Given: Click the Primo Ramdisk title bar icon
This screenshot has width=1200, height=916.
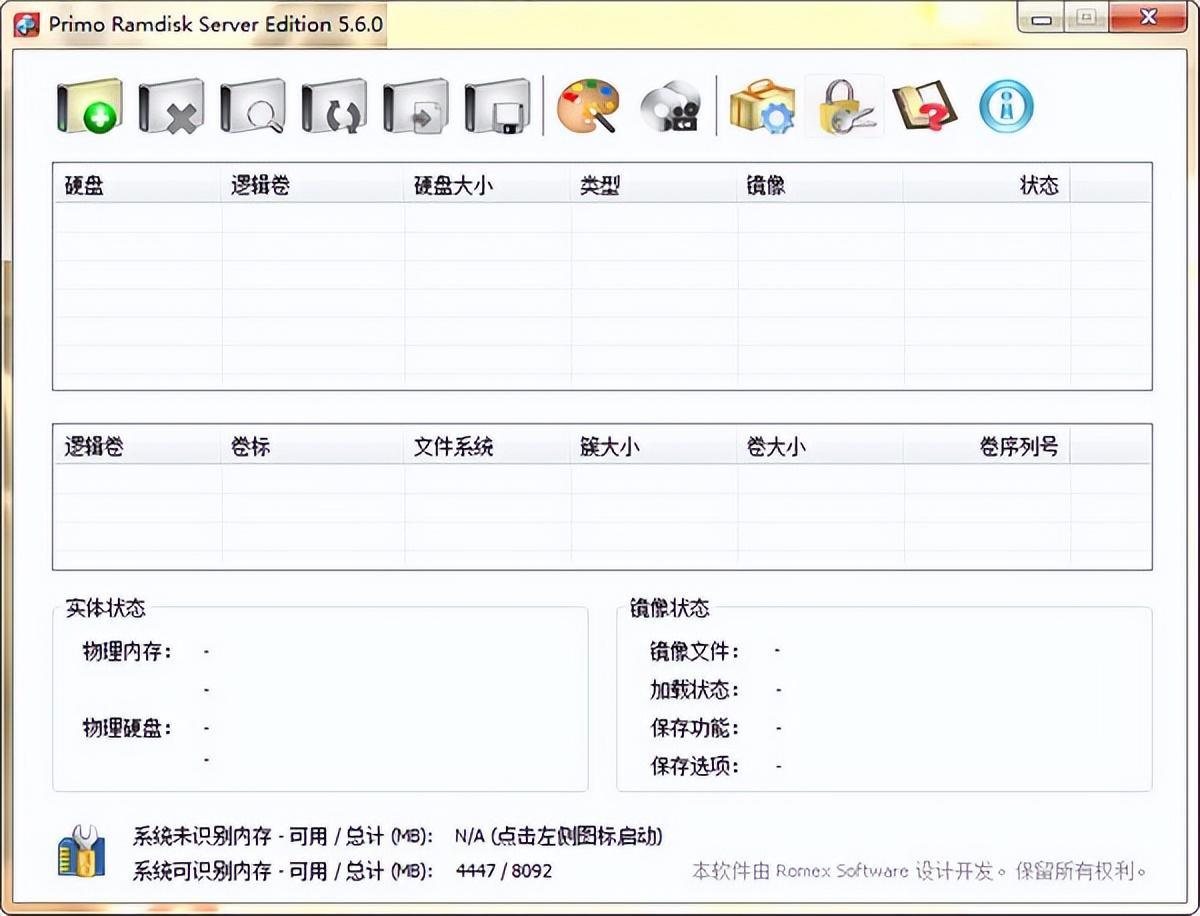Looking at the screenshot, I should [25, 17].
